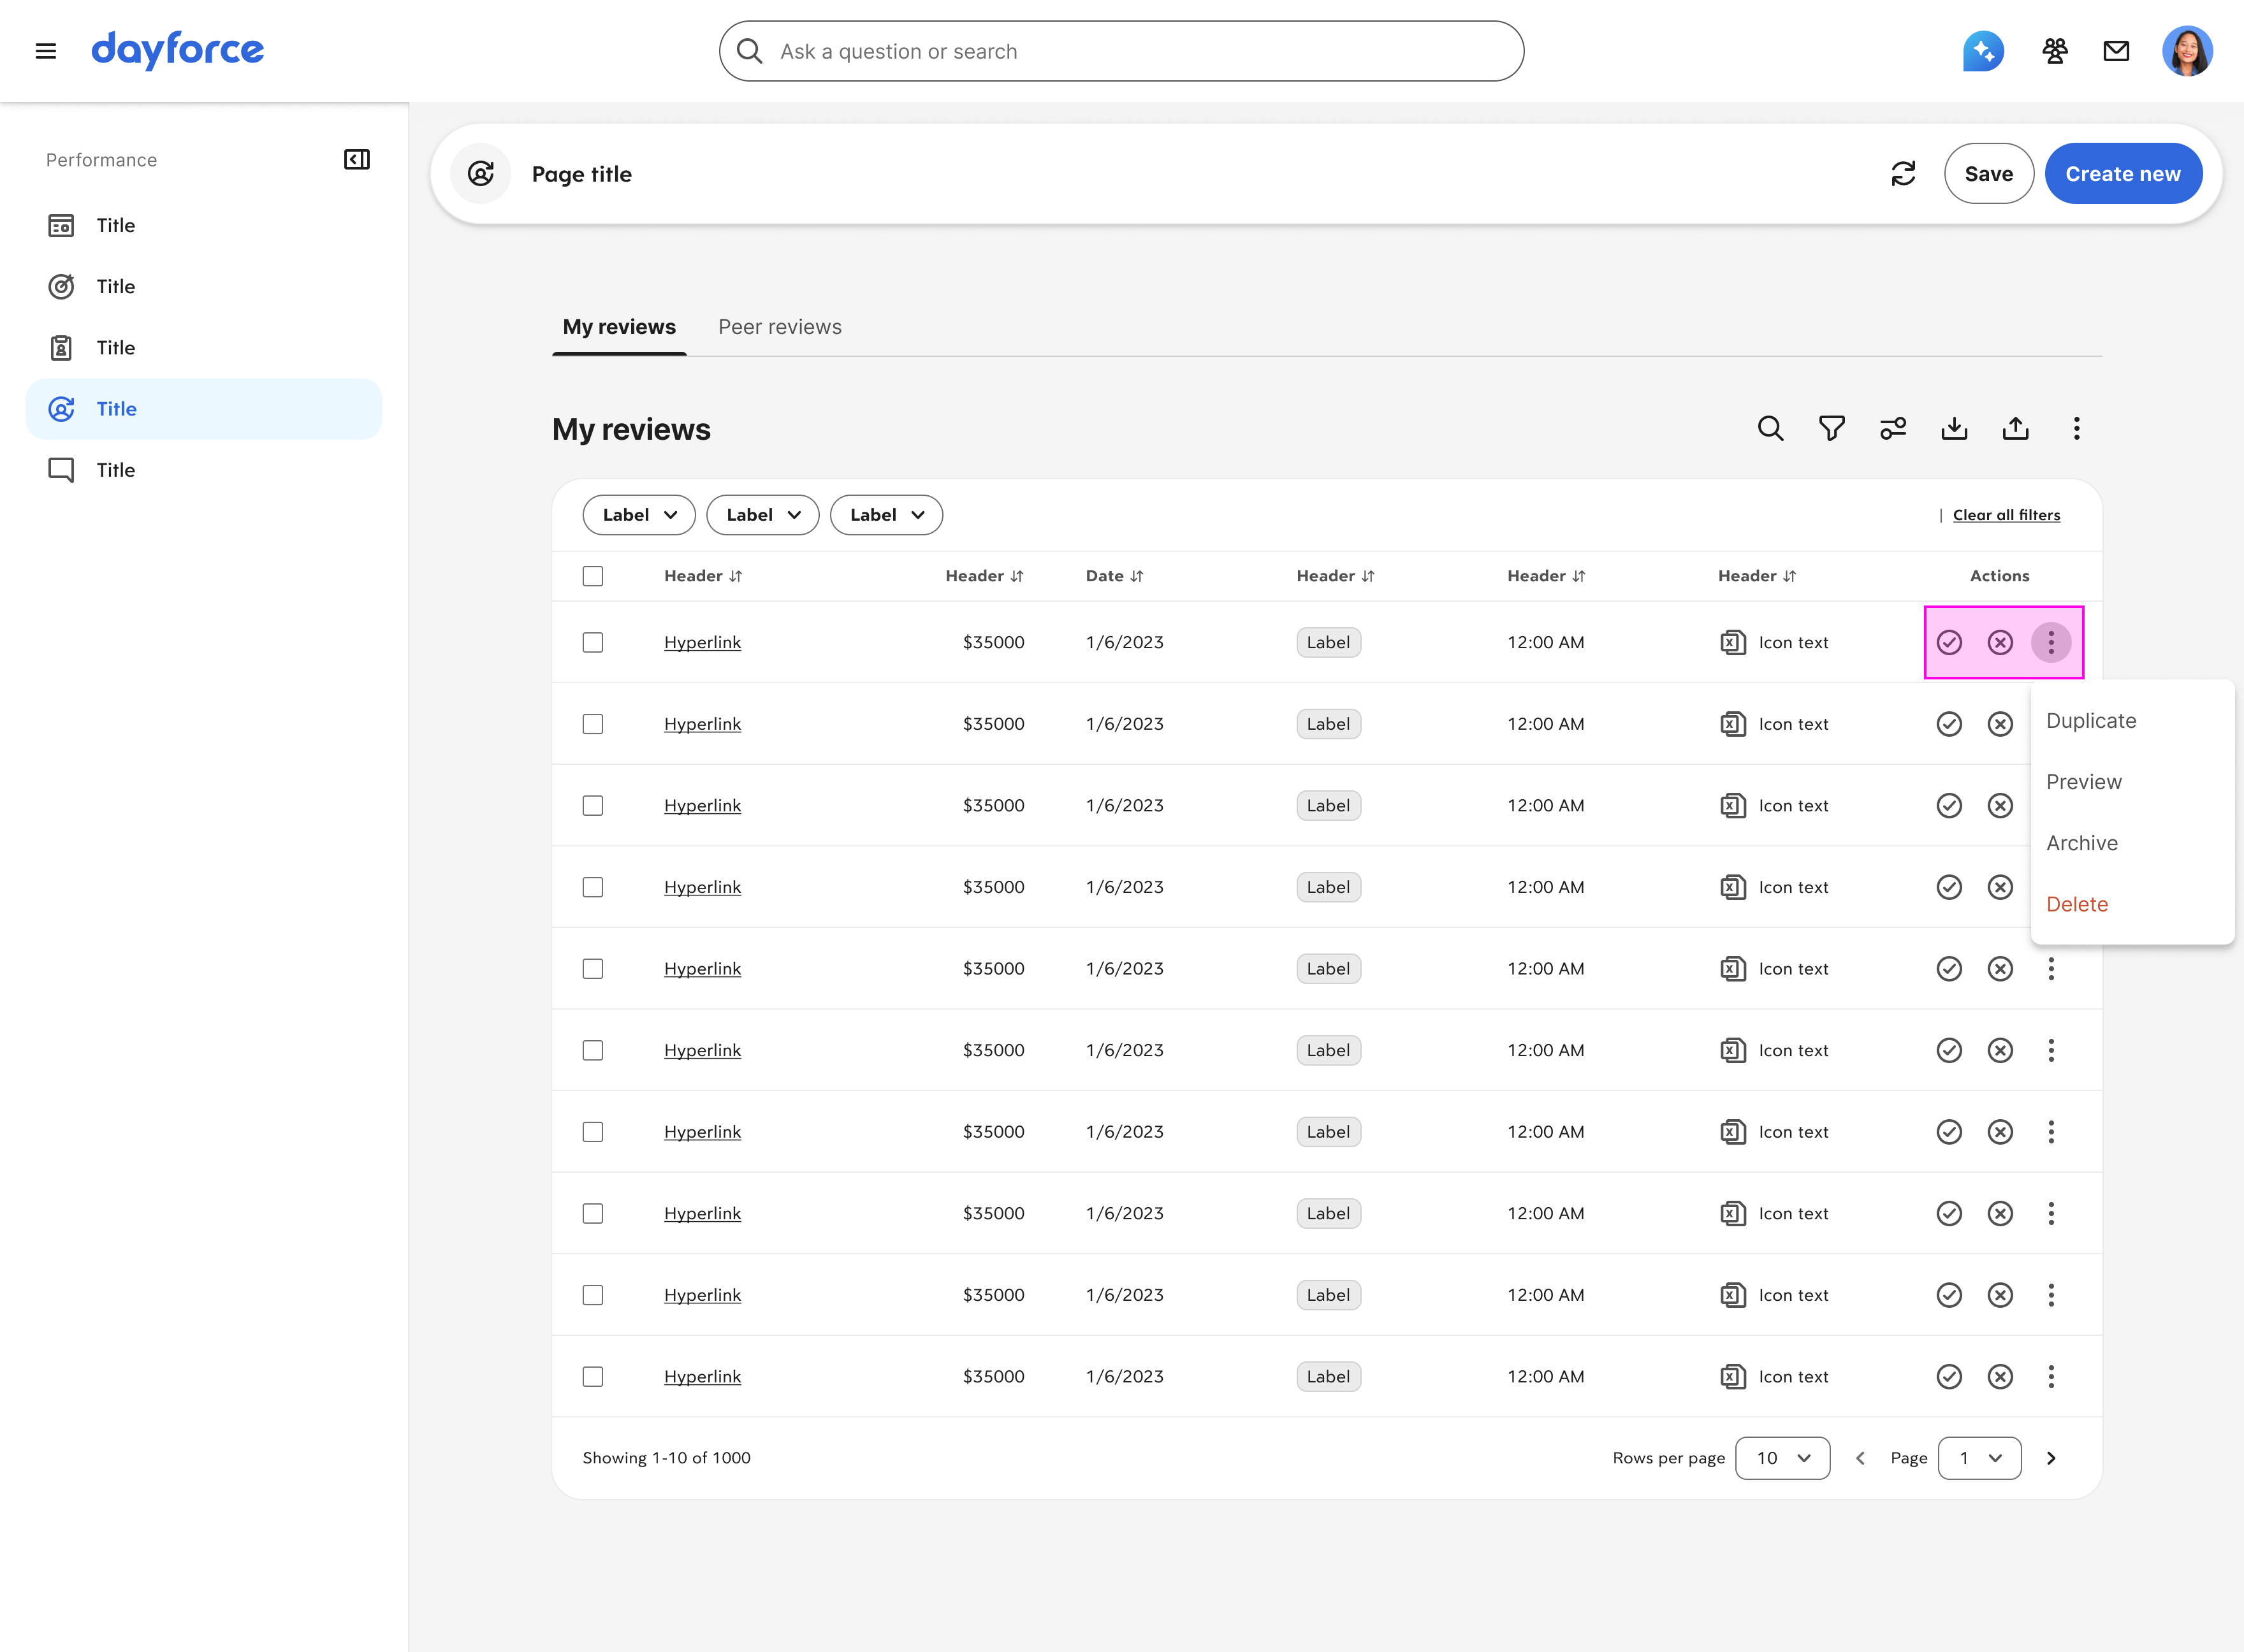Click the Clear all filters link
The width and height of the screenshot is (2244, 1652).
click(2006, 515)
